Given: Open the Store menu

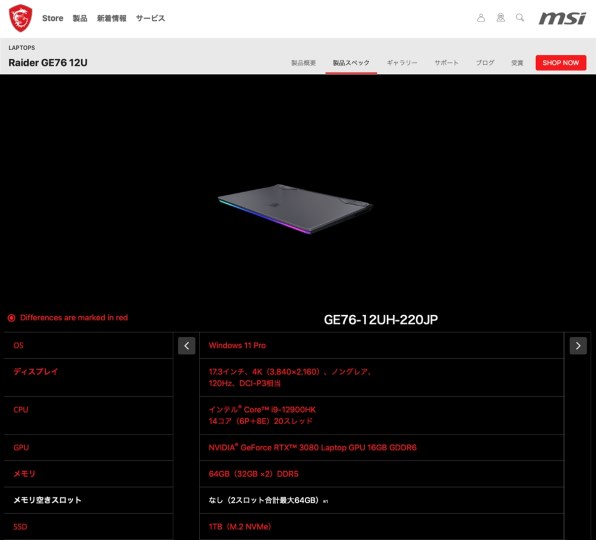Looking at the screenshot, I should click(x=52, y=18).
